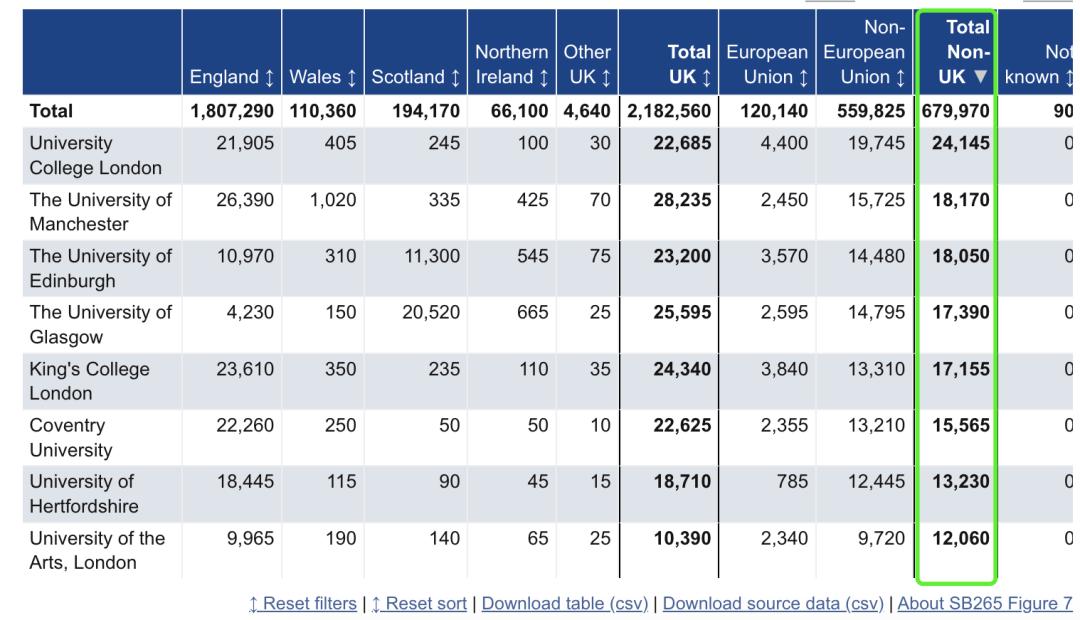Viewport: 1080px width, 620px height.
Task: Download source data csv file
Action: pyautogui.click(x=775, y=603)
